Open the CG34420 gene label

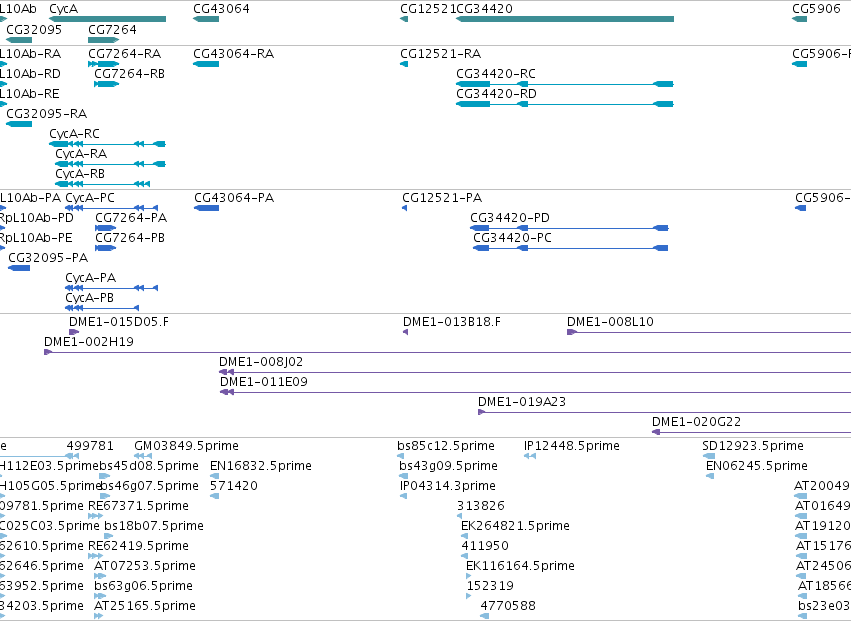(485, 9)
